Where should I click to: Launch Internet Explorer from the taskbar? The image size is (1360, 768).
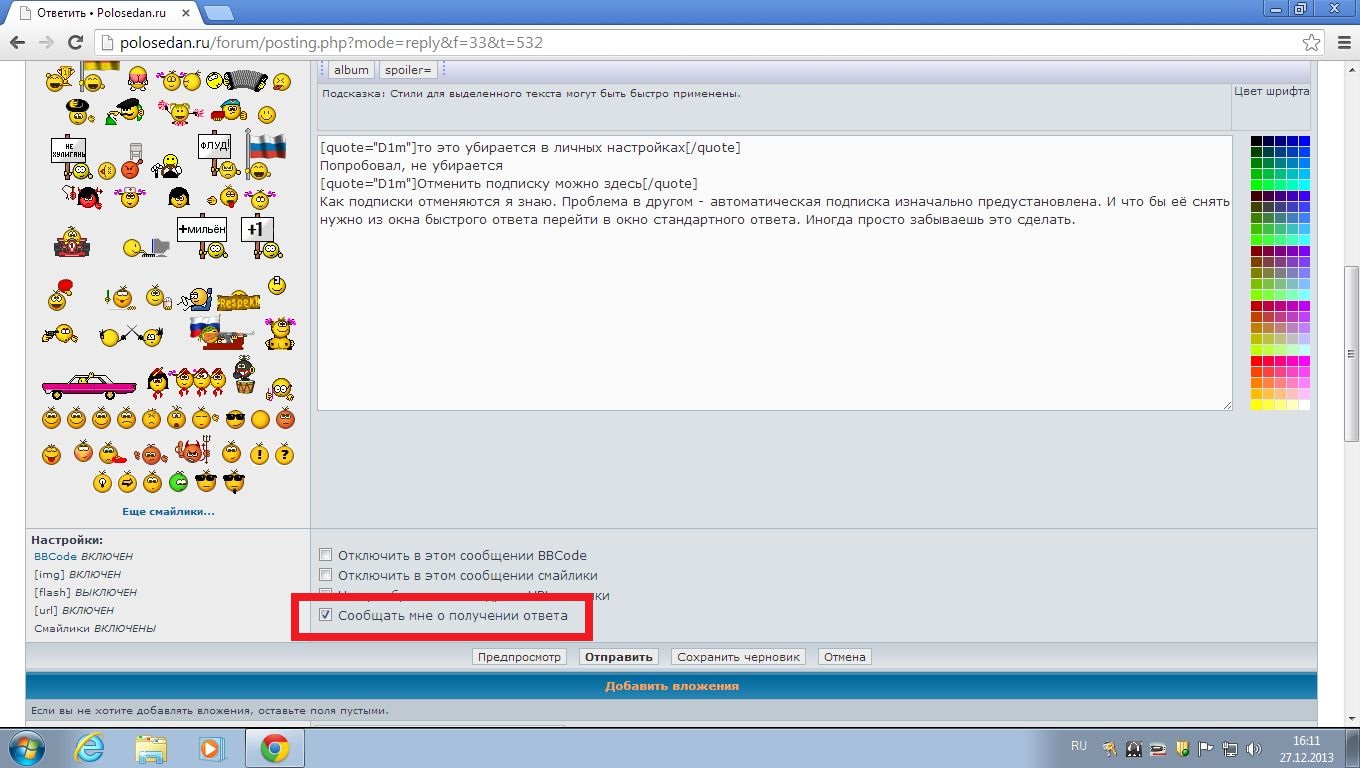(x=89, y=748)
